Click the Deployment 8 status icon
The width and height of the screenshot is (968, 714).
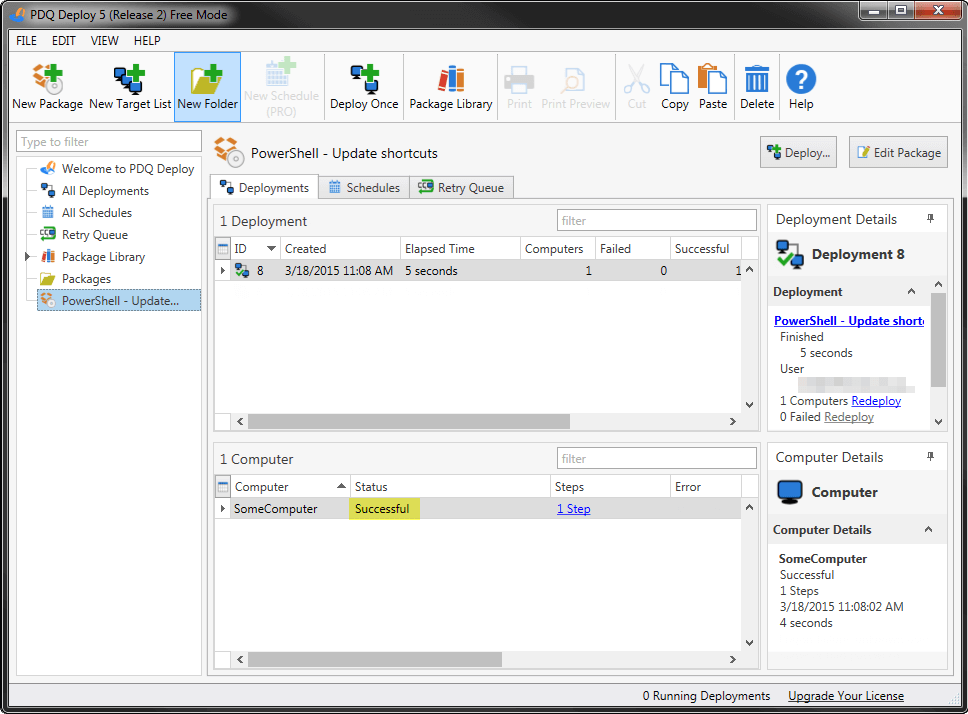(x=789, y=254)
